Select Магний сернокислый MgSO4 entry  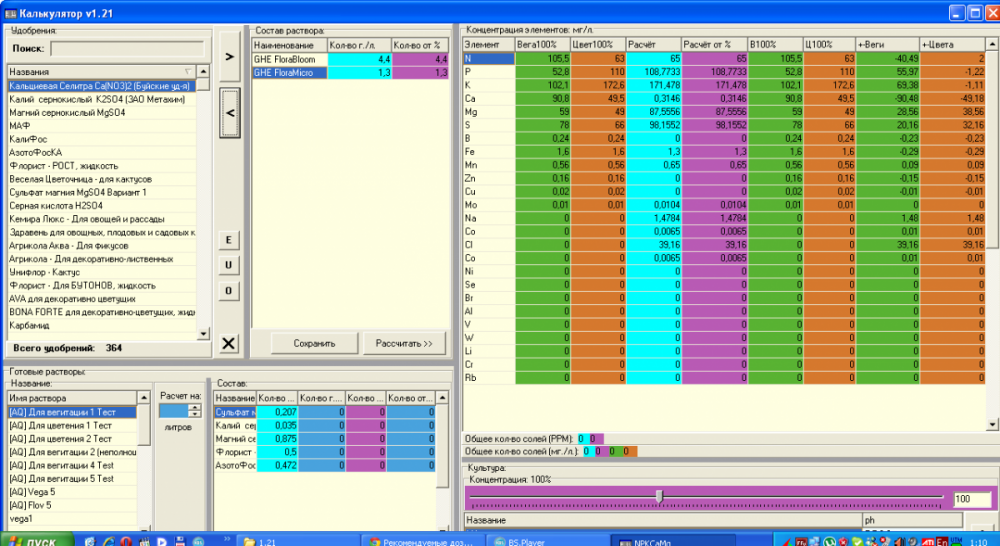101,112
